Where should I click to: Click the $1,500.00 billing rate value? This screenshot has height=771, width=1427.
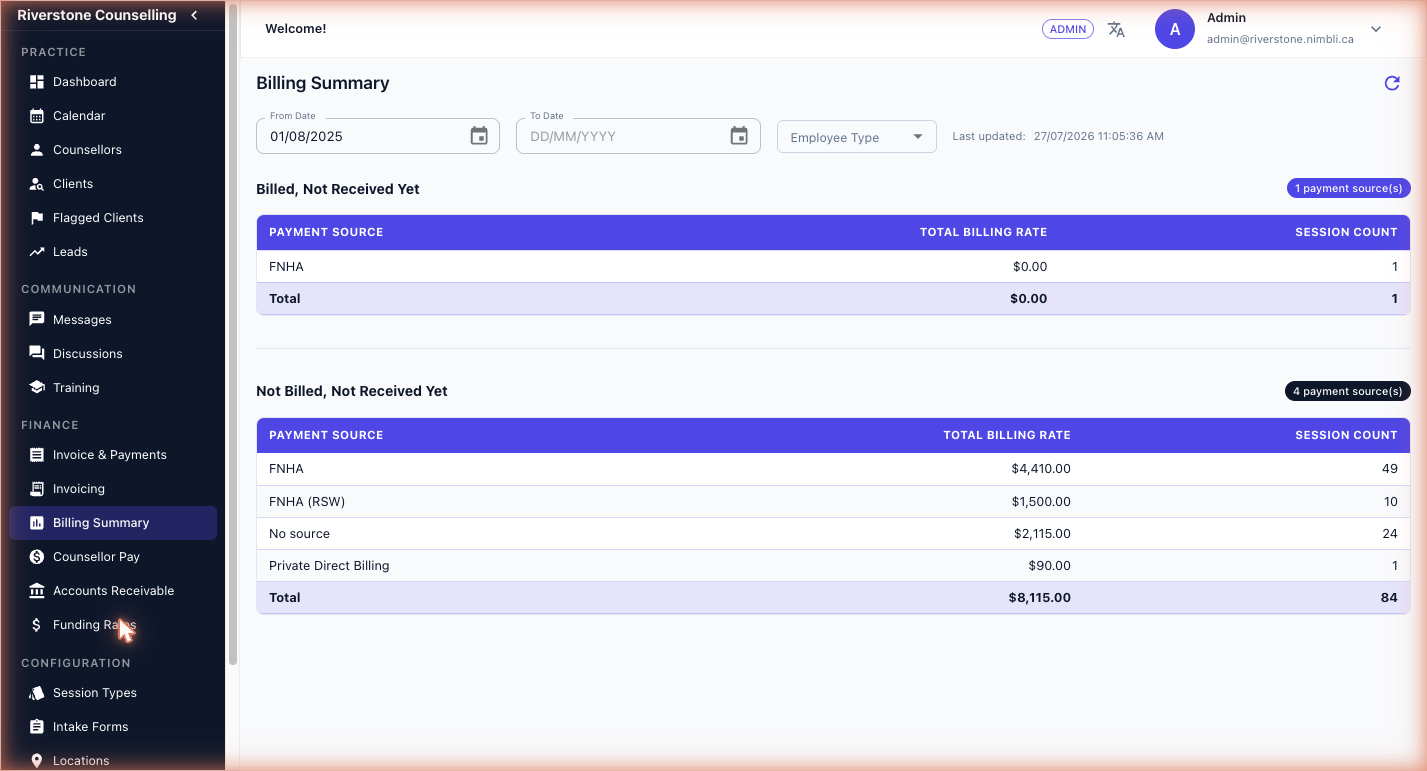click(1040, 501)
